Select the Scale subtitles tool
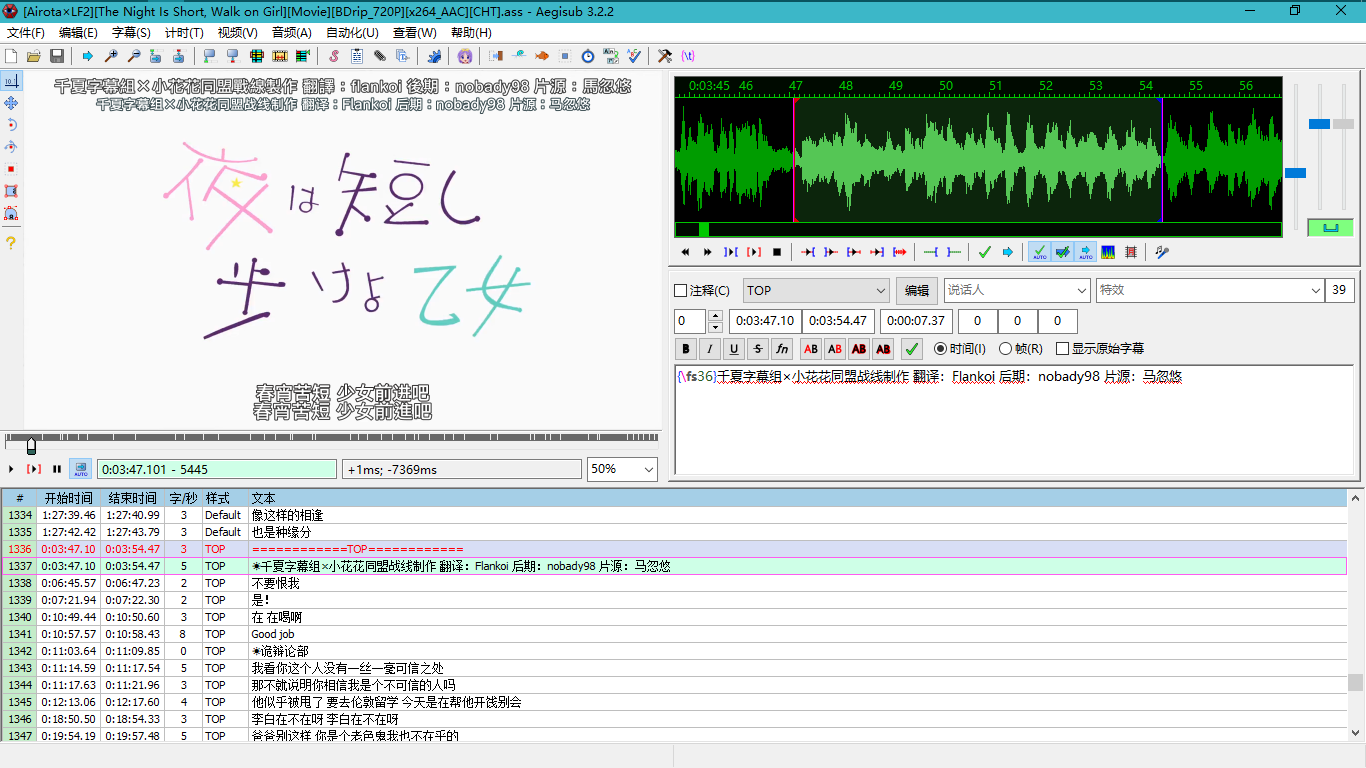The image size is (1366, 768). [11, 169]
